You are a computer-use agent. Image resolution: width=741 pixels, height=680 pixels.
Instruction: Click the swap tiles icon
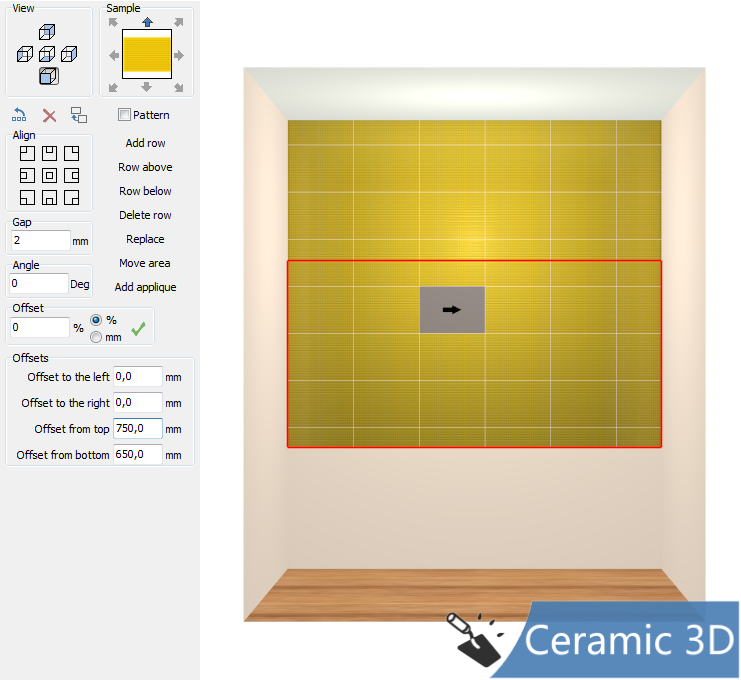click(79, 115)
